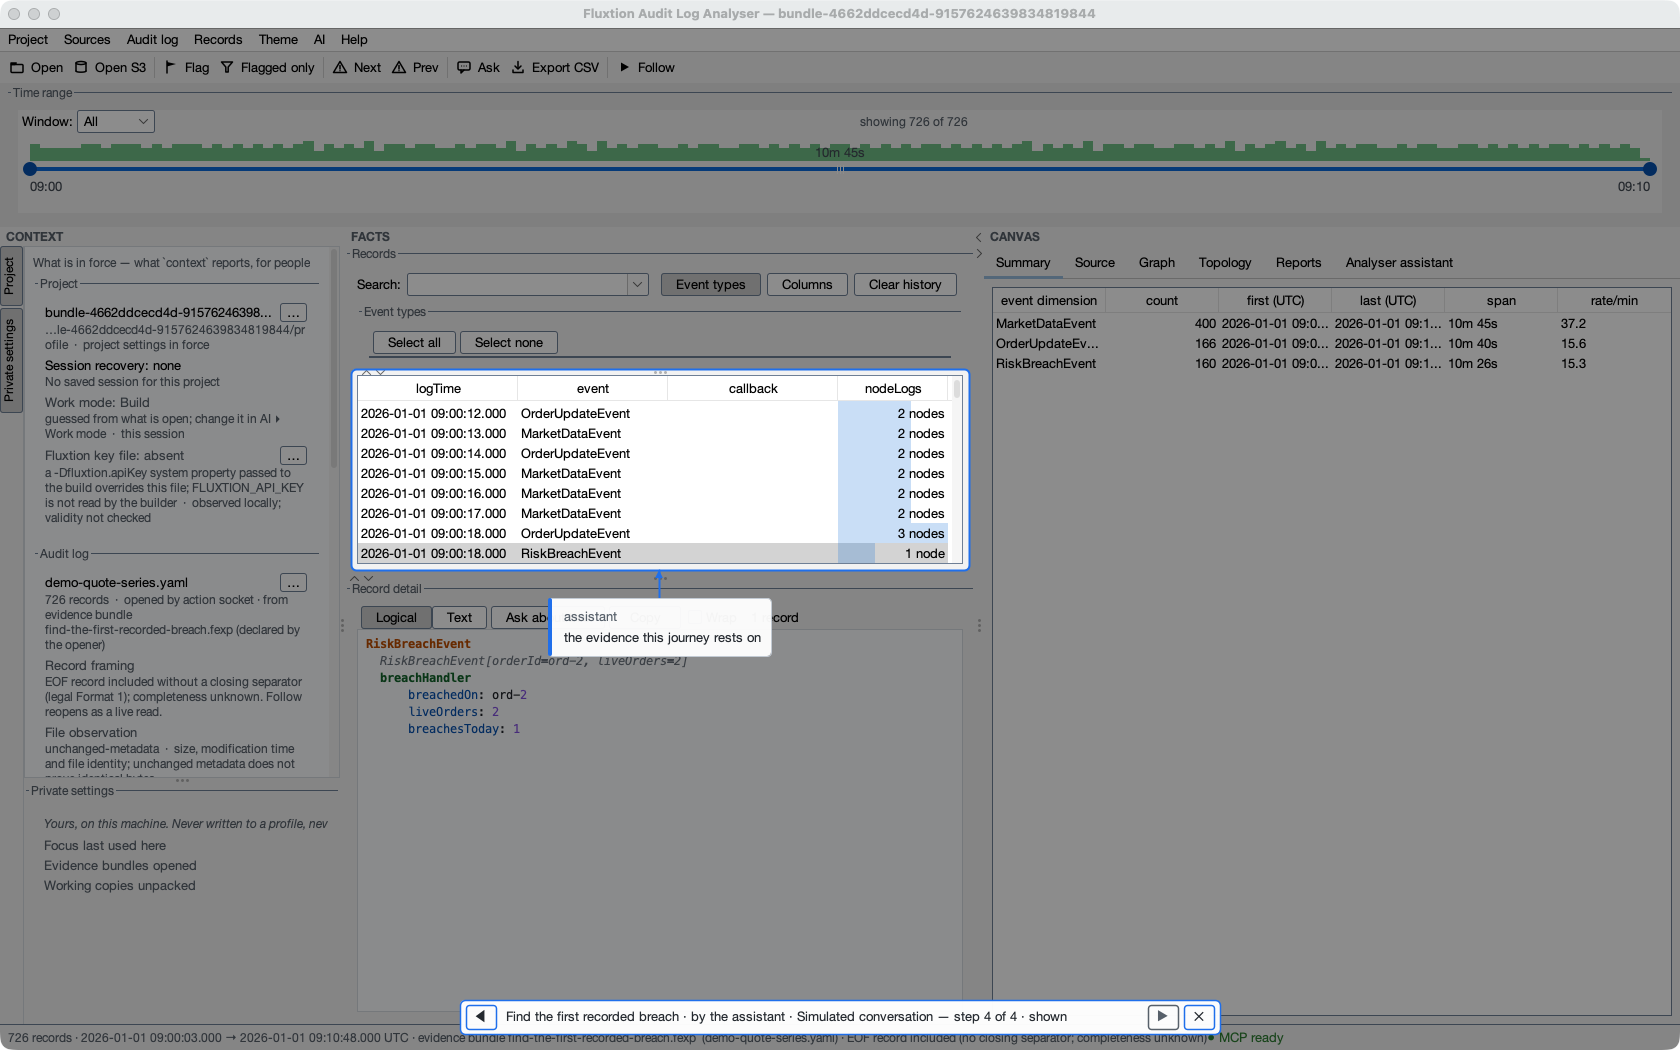Click the Open S3 bucket icon
The width and height of the screenshot is (1680, 1050).
click(81, 67)
